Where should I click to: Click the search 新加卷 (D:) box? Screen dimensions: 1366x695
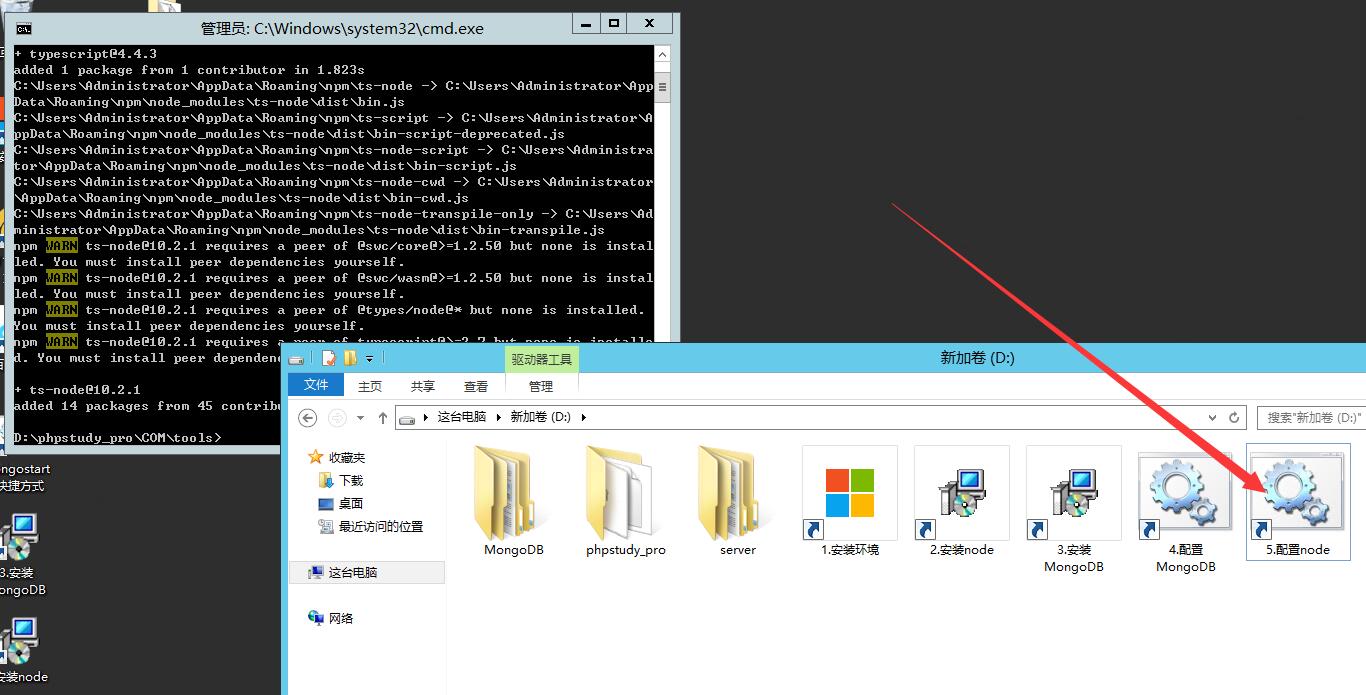[1312, 417]
